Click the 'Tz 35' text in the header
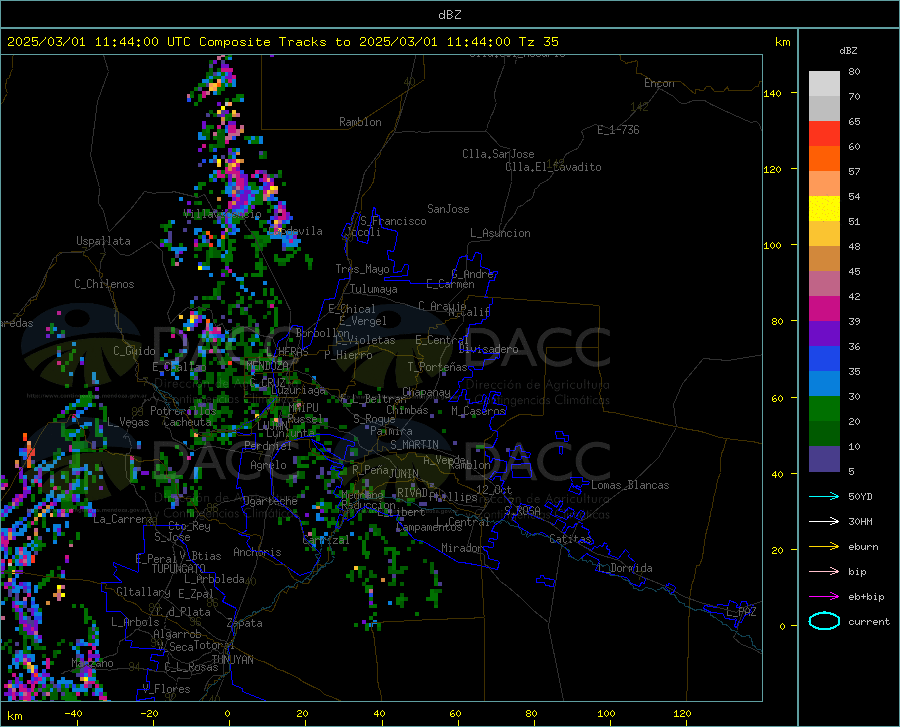 538,42
